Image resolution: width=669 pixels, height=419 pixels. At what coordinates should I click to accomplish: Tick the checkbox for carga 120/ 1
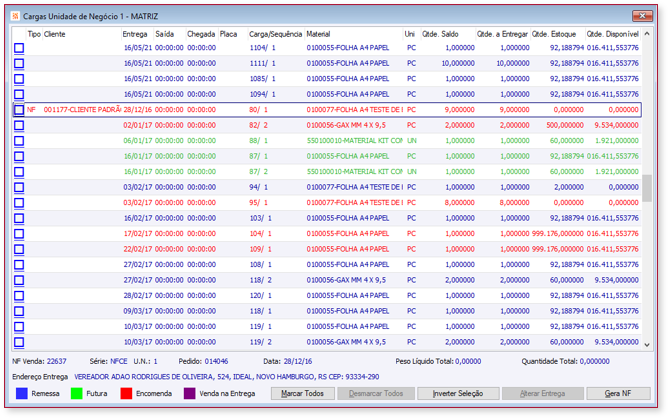[x=19, y=296]
